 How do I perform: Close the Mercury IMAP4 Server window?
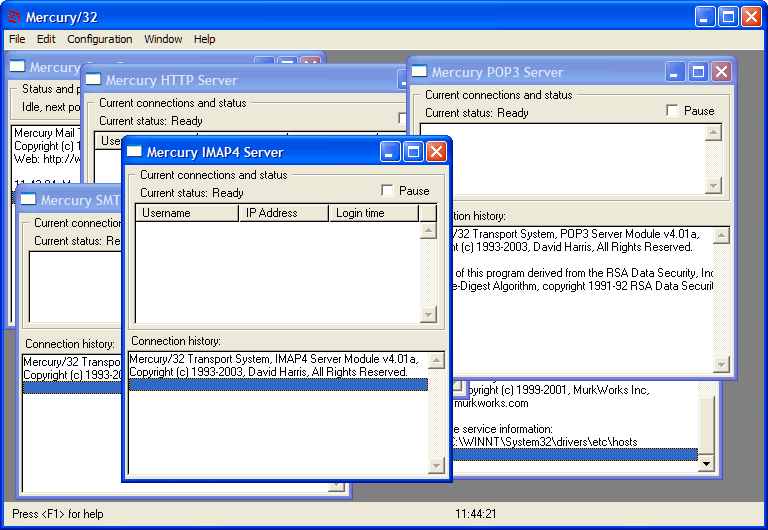coord(436,152)
